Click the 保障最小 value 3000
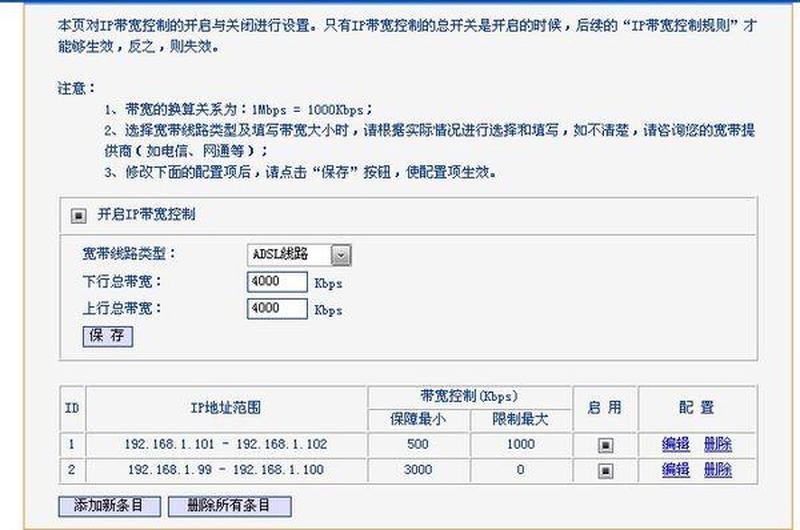 click(418, 469)
